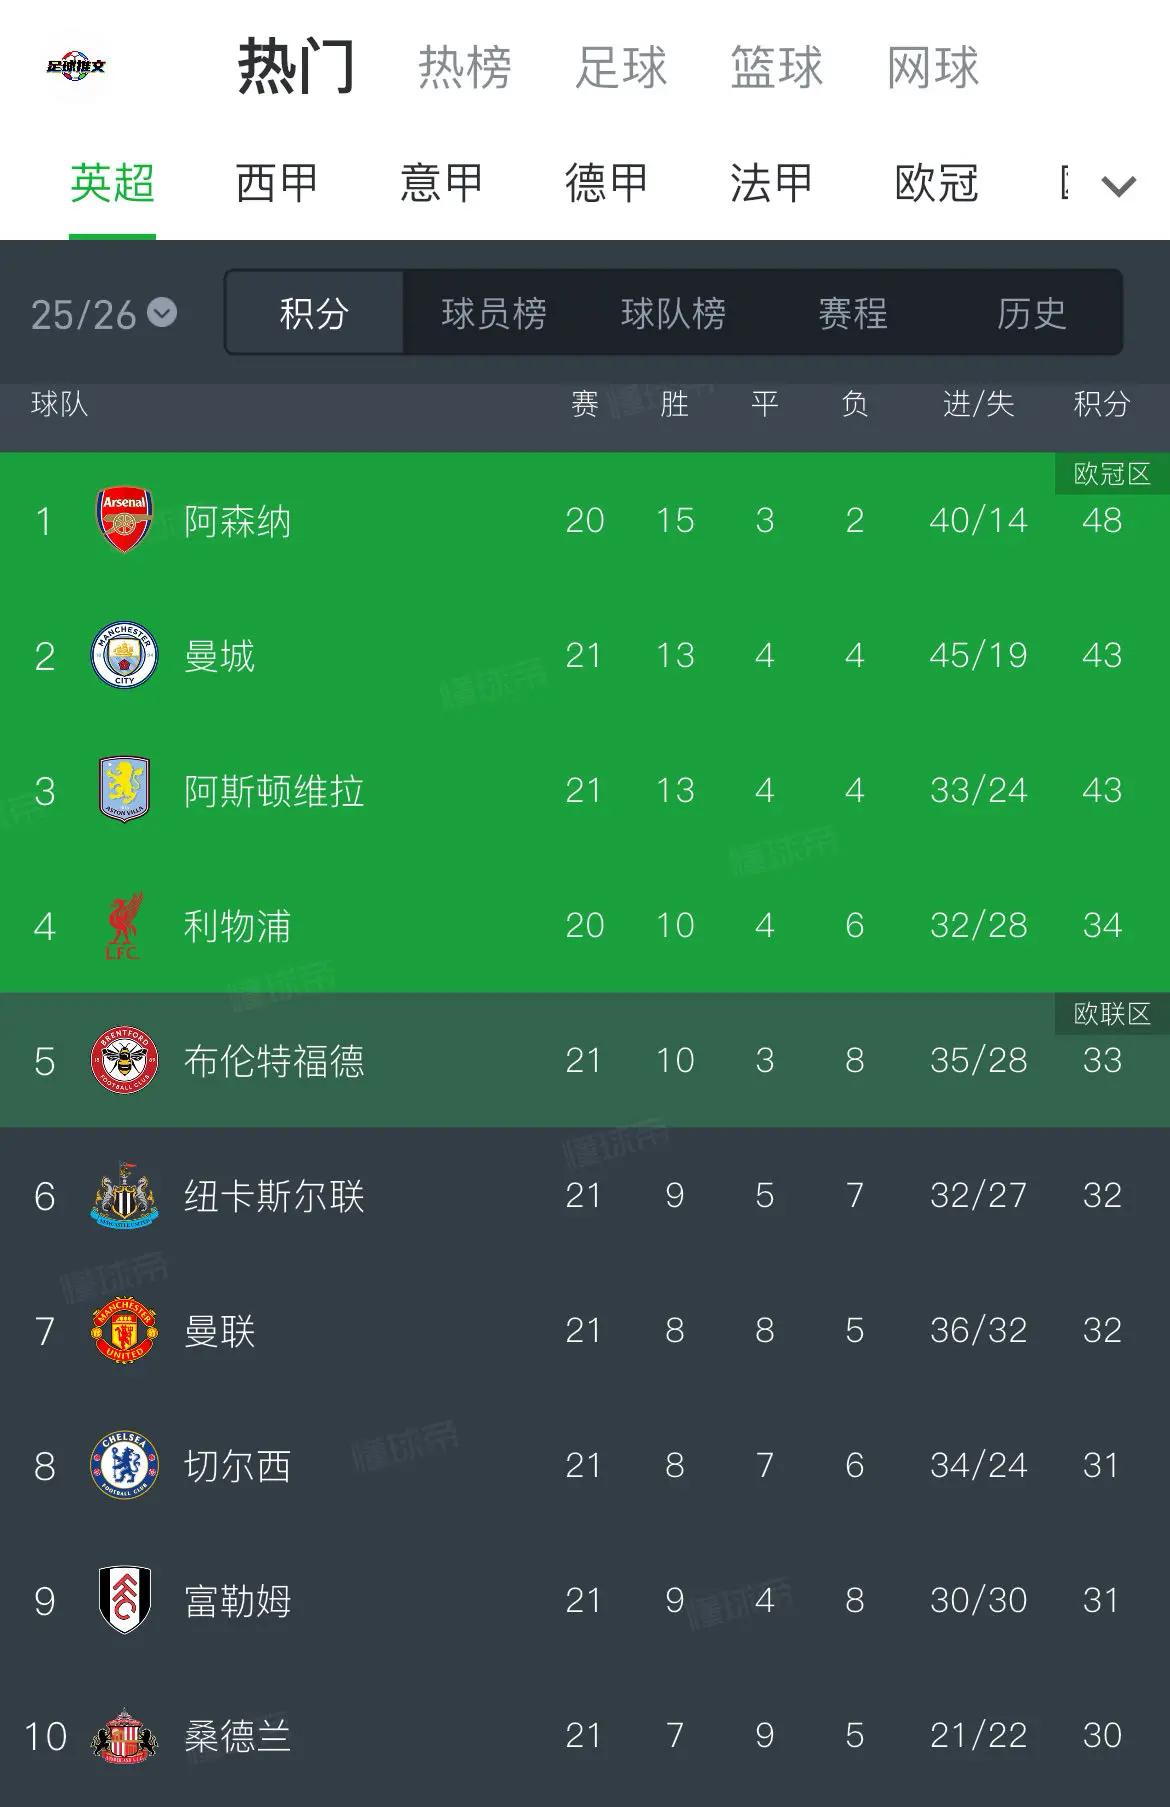Viewport: 1170px width, 1807px height.
Task: Tap the Manchester City crest
Action: point(124,656)
